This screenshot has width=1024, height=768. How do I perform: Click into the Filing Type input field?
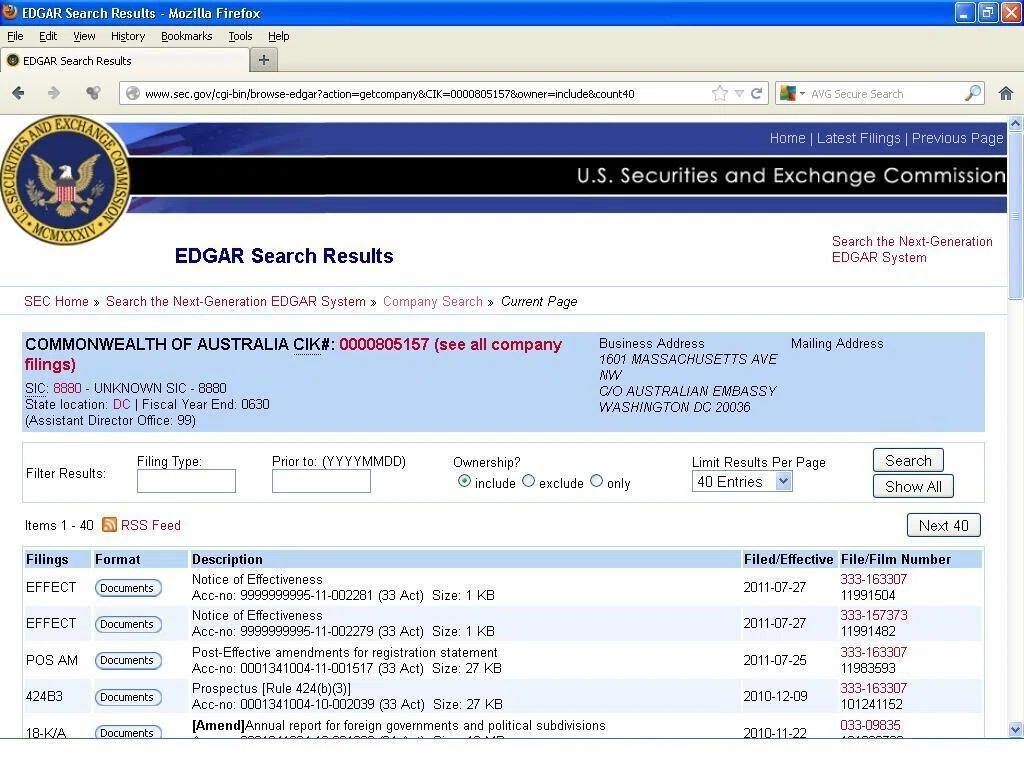pos(186,481)
